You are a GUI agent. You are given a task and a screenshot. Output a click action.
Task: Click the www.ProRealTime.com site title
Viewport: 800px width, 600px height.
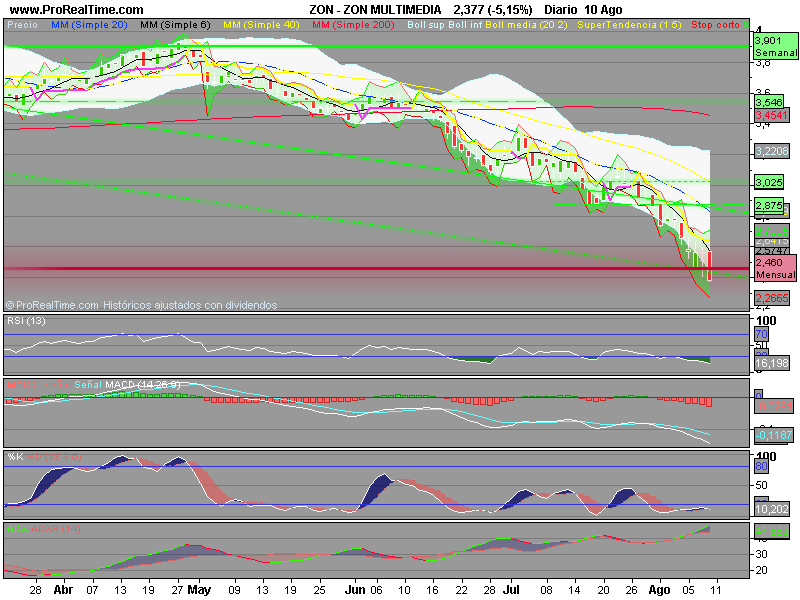(x=77, y=10)
